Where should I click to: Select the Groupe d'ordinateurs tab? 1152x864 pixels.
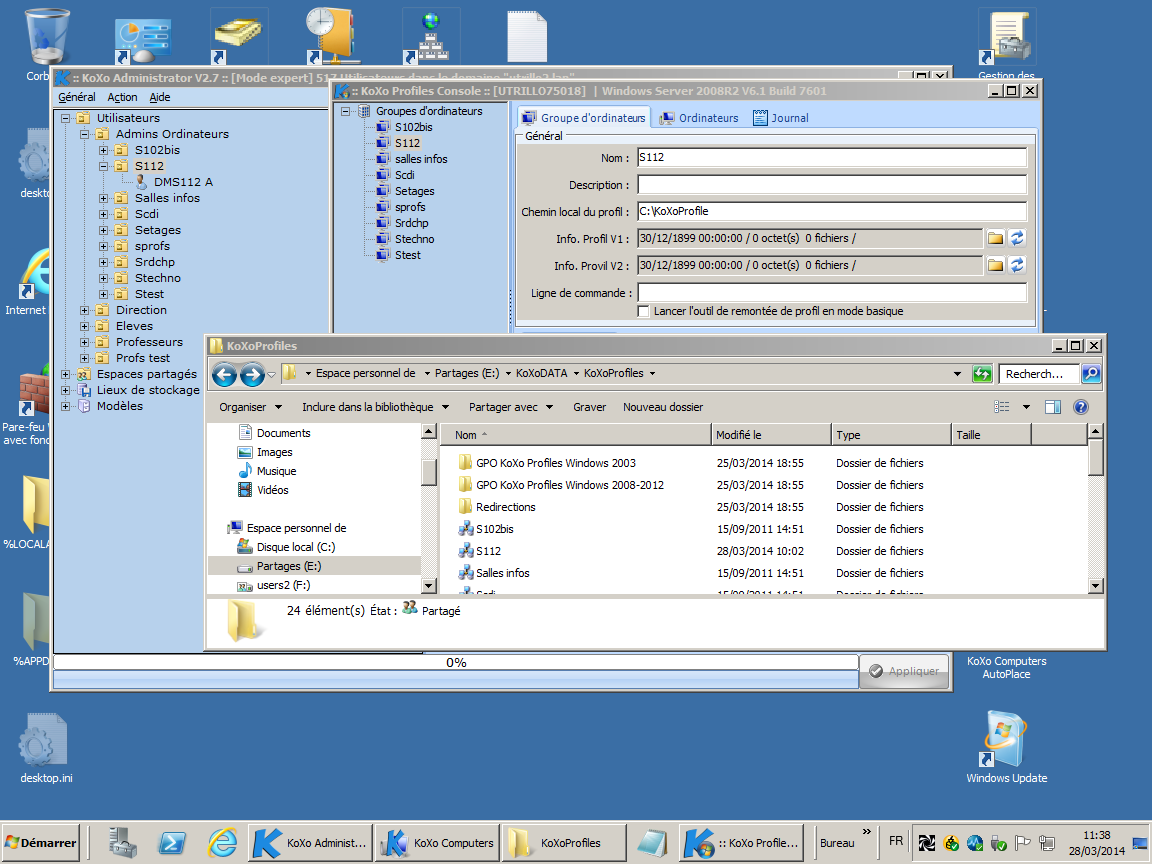(584, 118)
